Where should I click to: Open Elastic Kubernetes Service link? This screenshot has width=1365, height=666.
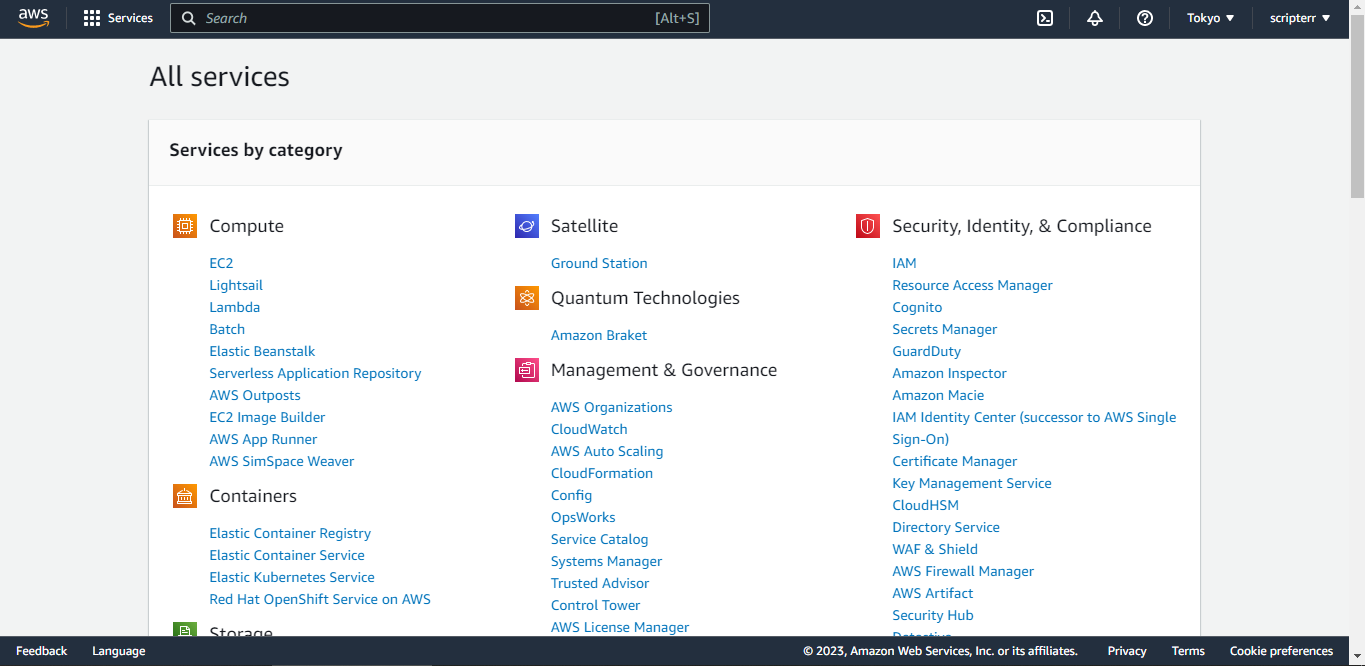pos(292,577)
